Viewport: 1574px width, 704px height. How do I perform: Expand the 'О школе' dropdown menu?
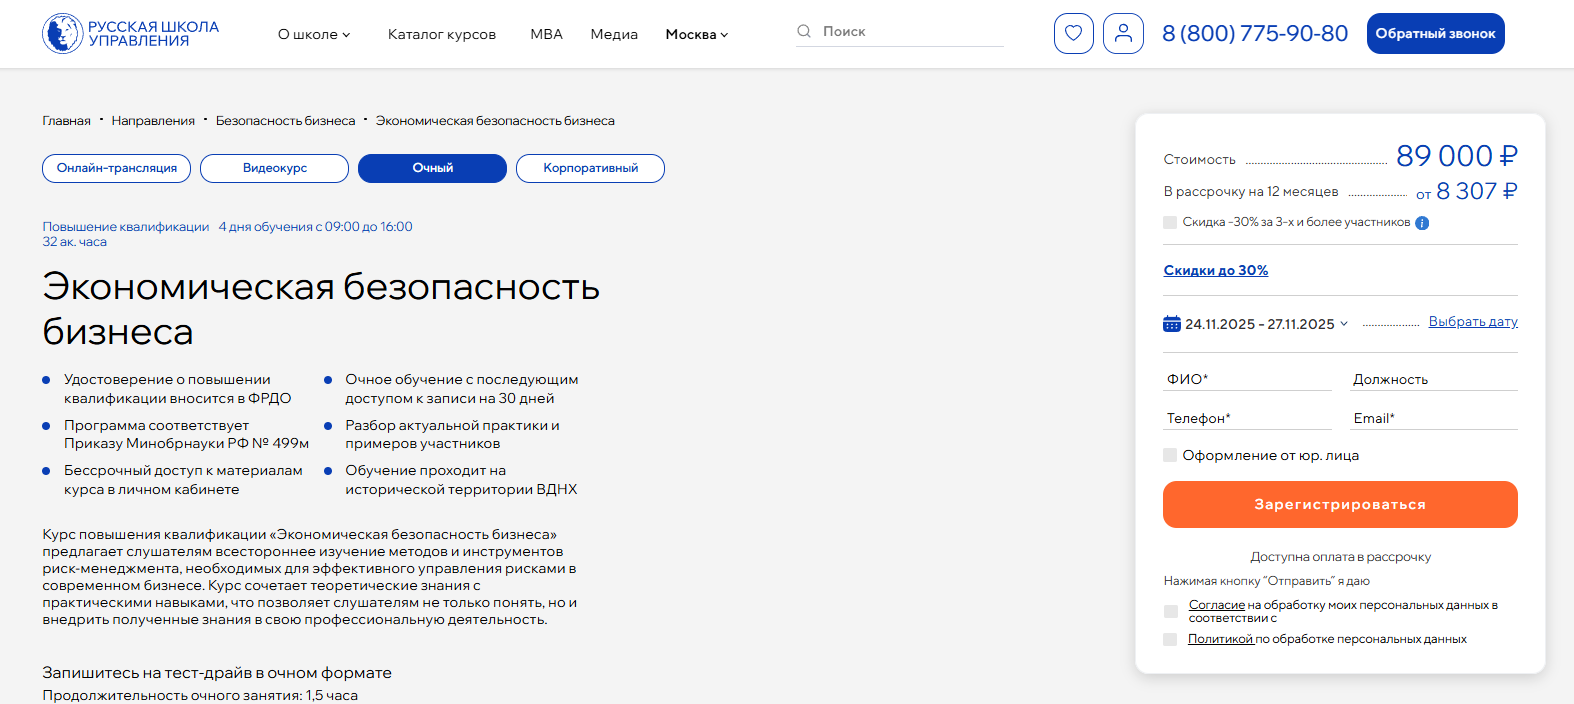click(x=313, y=34)
